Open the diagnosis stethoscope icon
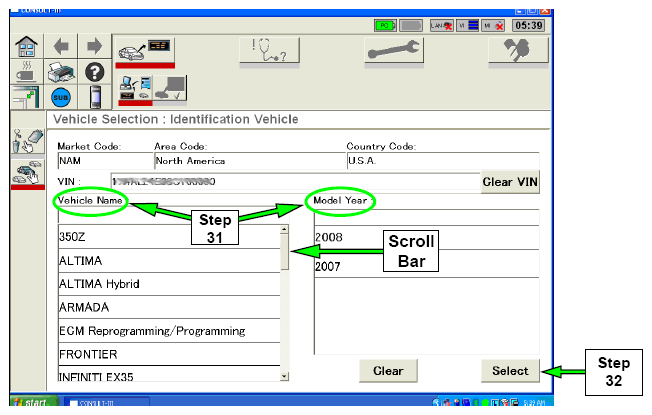The image size is (652, 415). 270,50
